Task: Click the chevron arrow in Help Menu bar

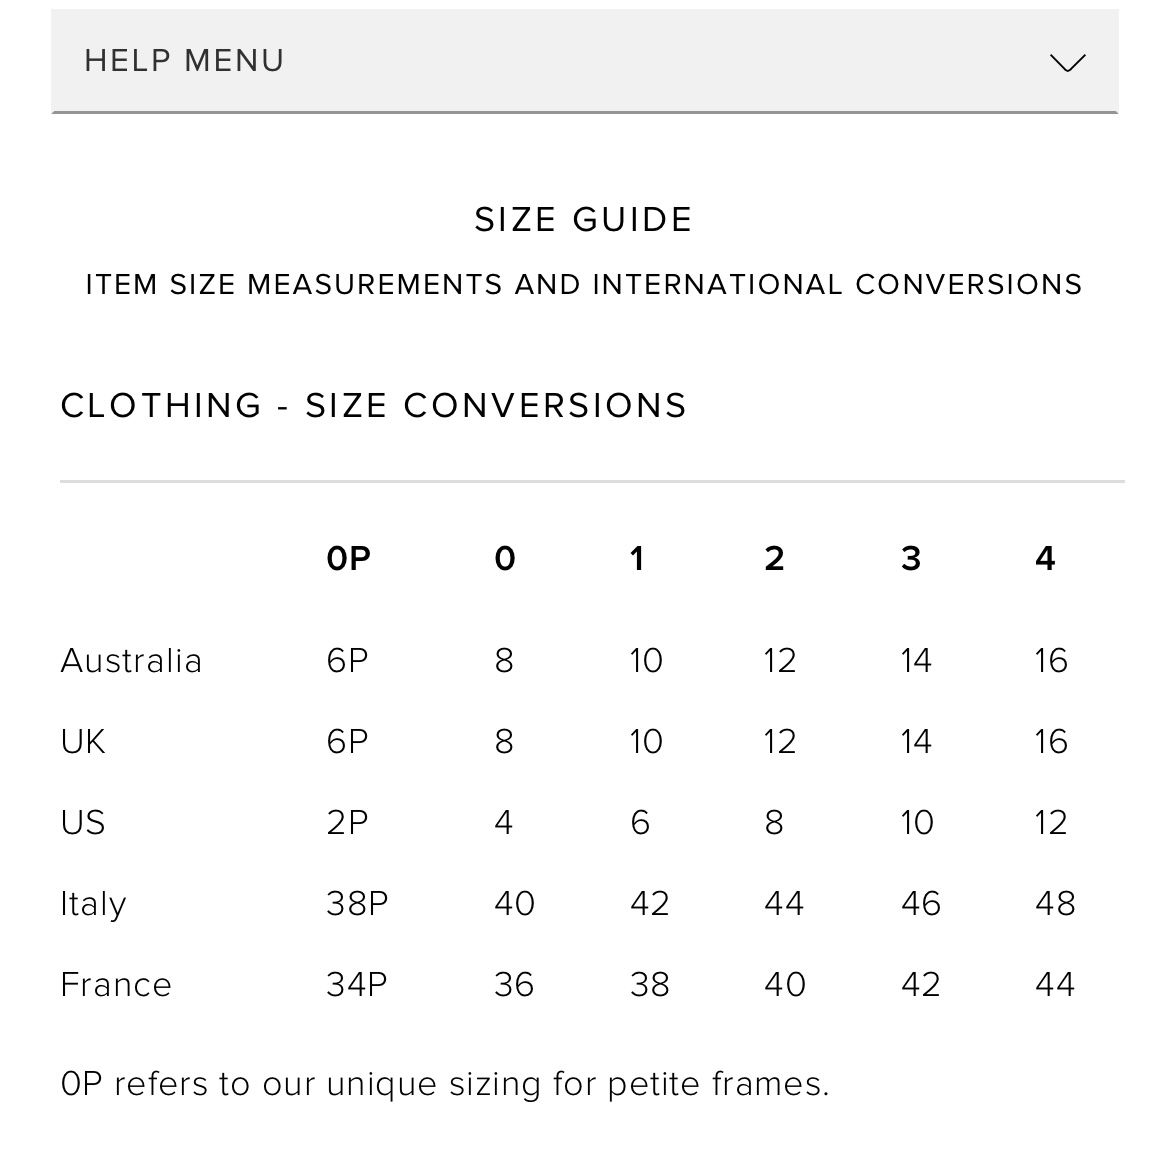Action: 1067,63
